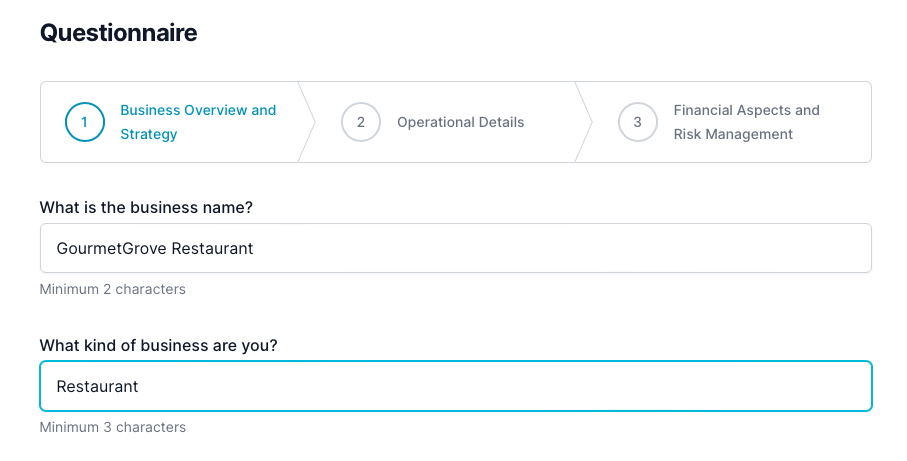Image resolution: width=907 pixels, height=461 pixels.
Task: Click the step 1 number circle
Action: [85, 122]
